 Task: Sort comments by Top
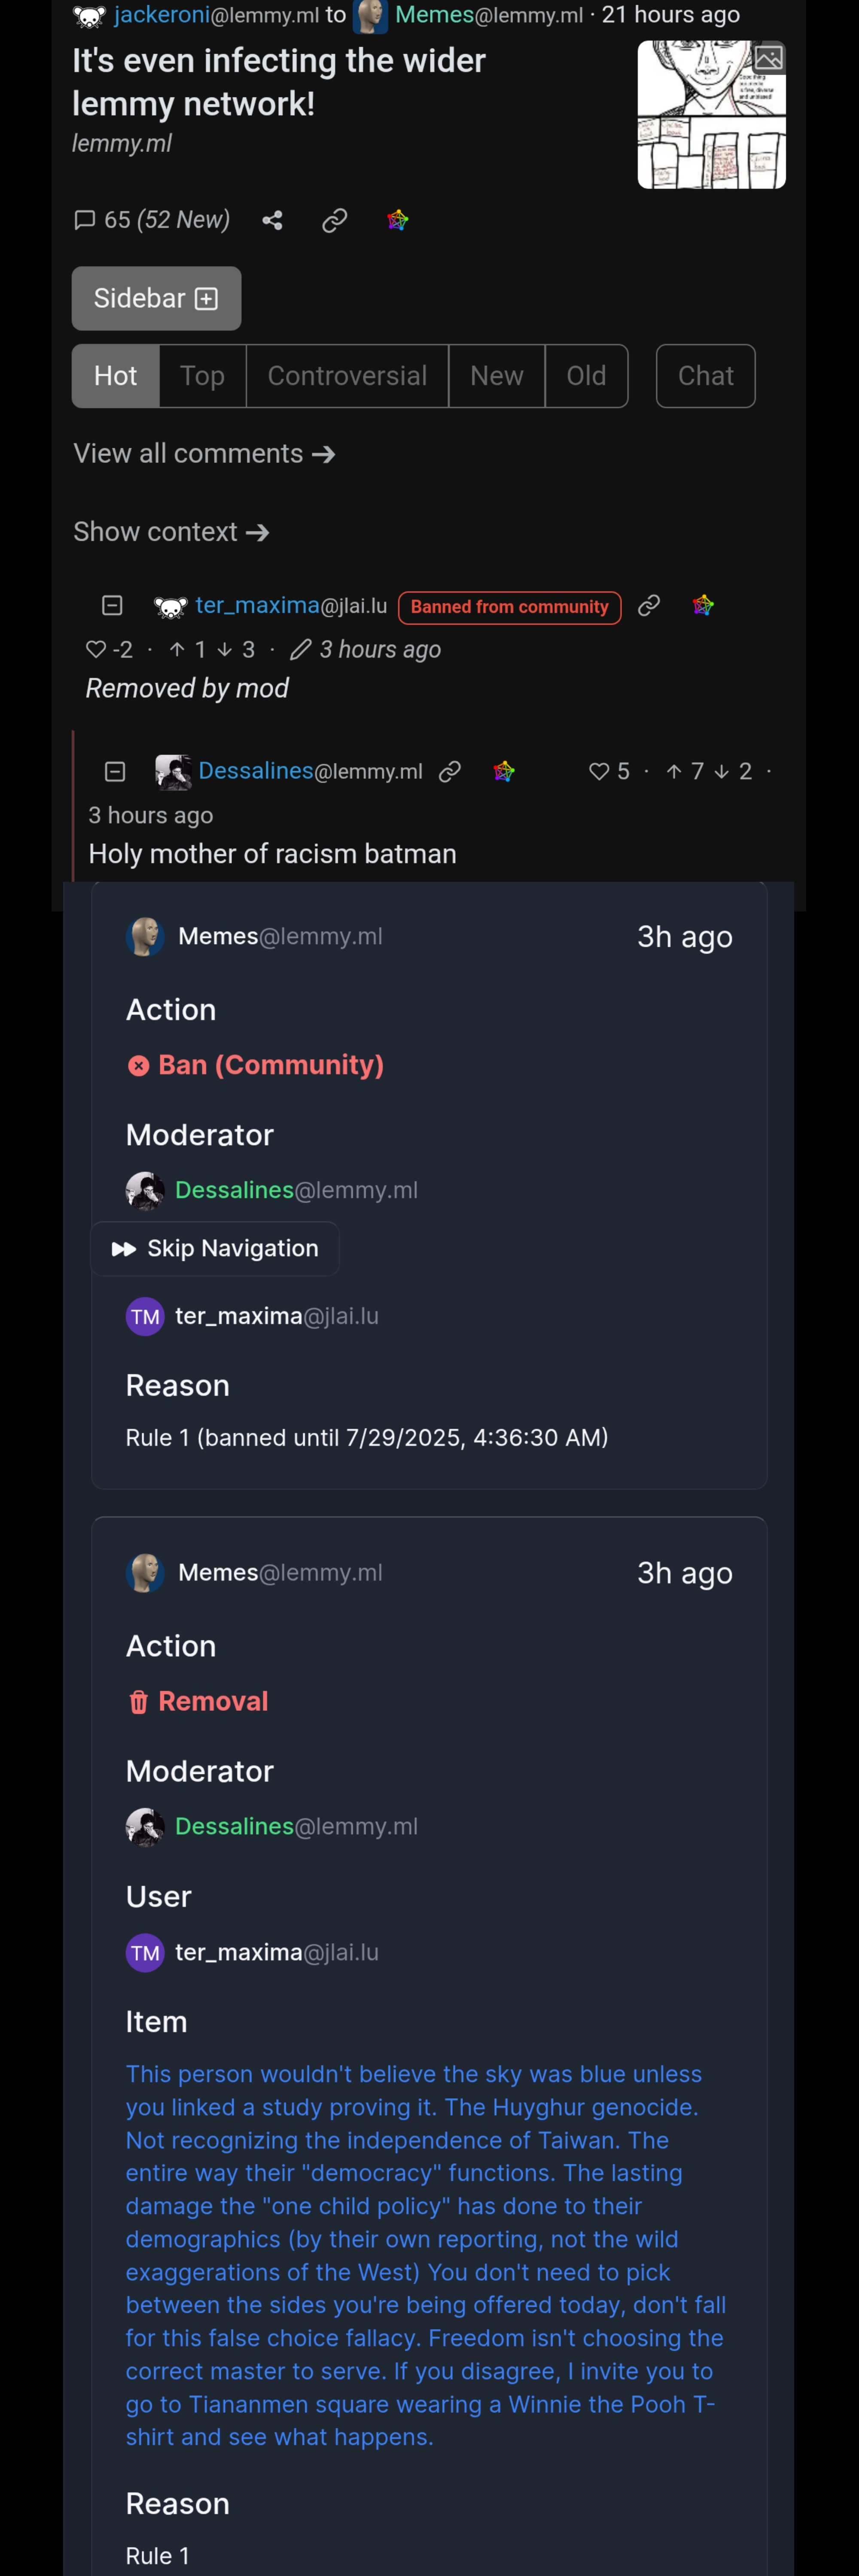coord(202,376)
